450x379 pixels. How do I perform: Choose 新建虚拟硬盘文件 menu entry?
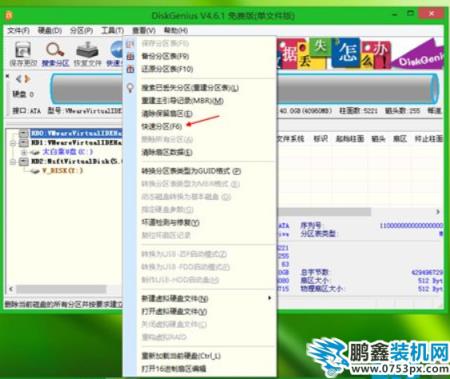pos(175,298)
